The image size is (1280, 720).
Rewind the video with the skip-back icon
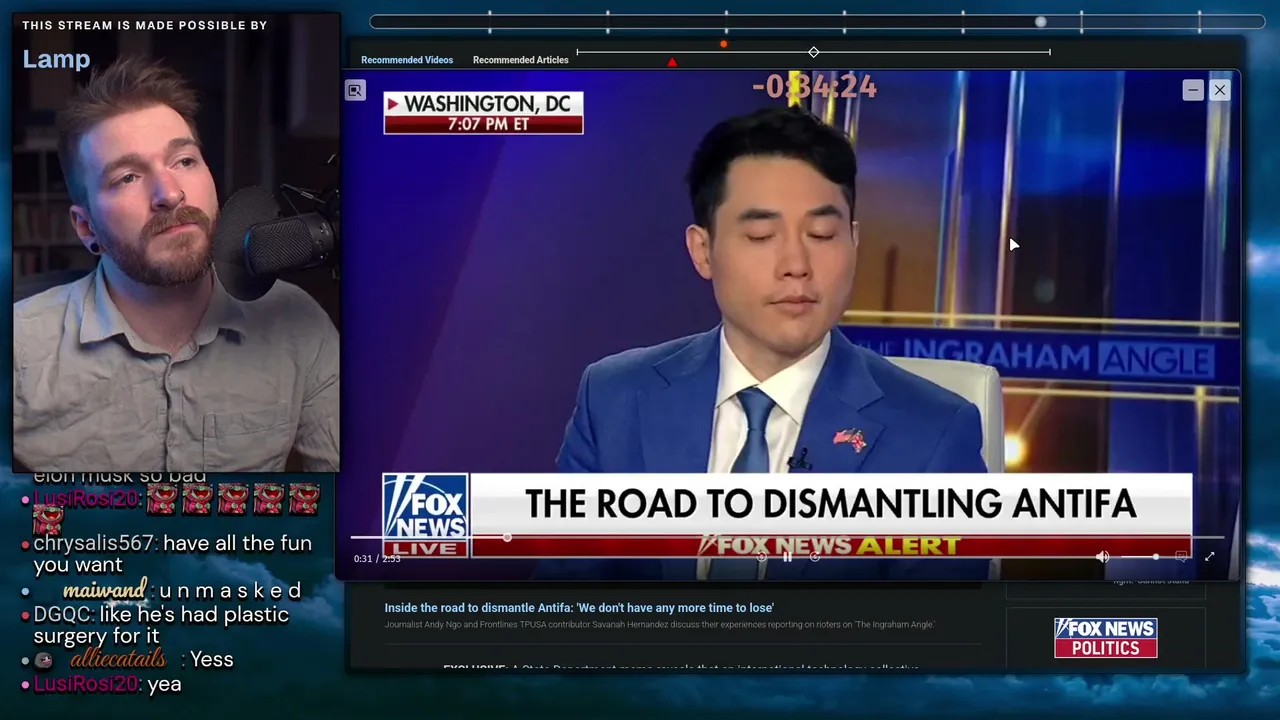[x=761, y=557]
